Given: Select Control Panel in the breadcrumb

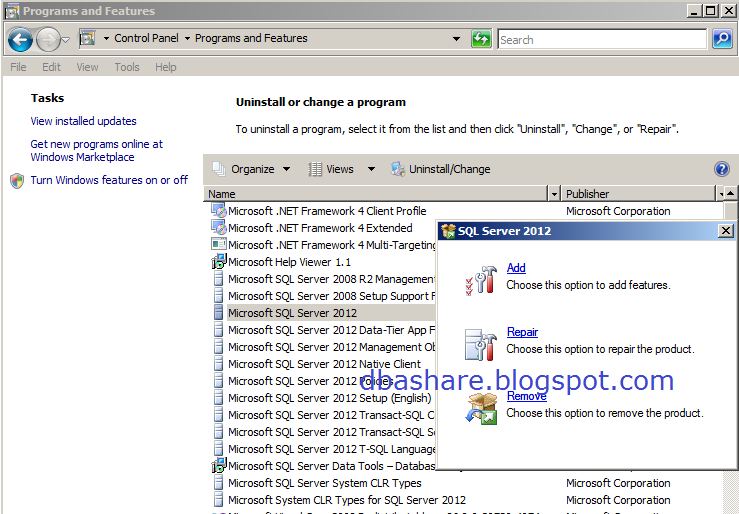Looking at the screenshot, I should [146, 38].
